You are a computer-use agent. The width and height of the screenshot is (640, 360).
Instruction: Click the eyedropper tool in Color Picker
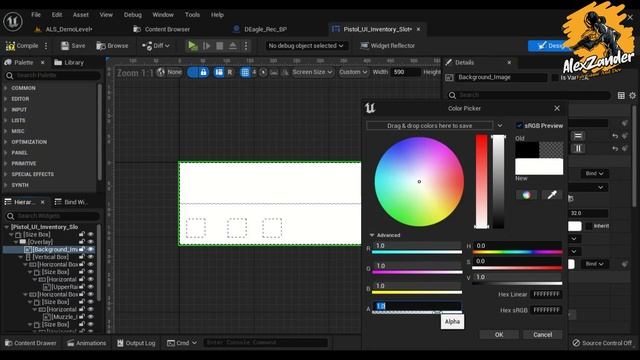(x=552, y=195)
